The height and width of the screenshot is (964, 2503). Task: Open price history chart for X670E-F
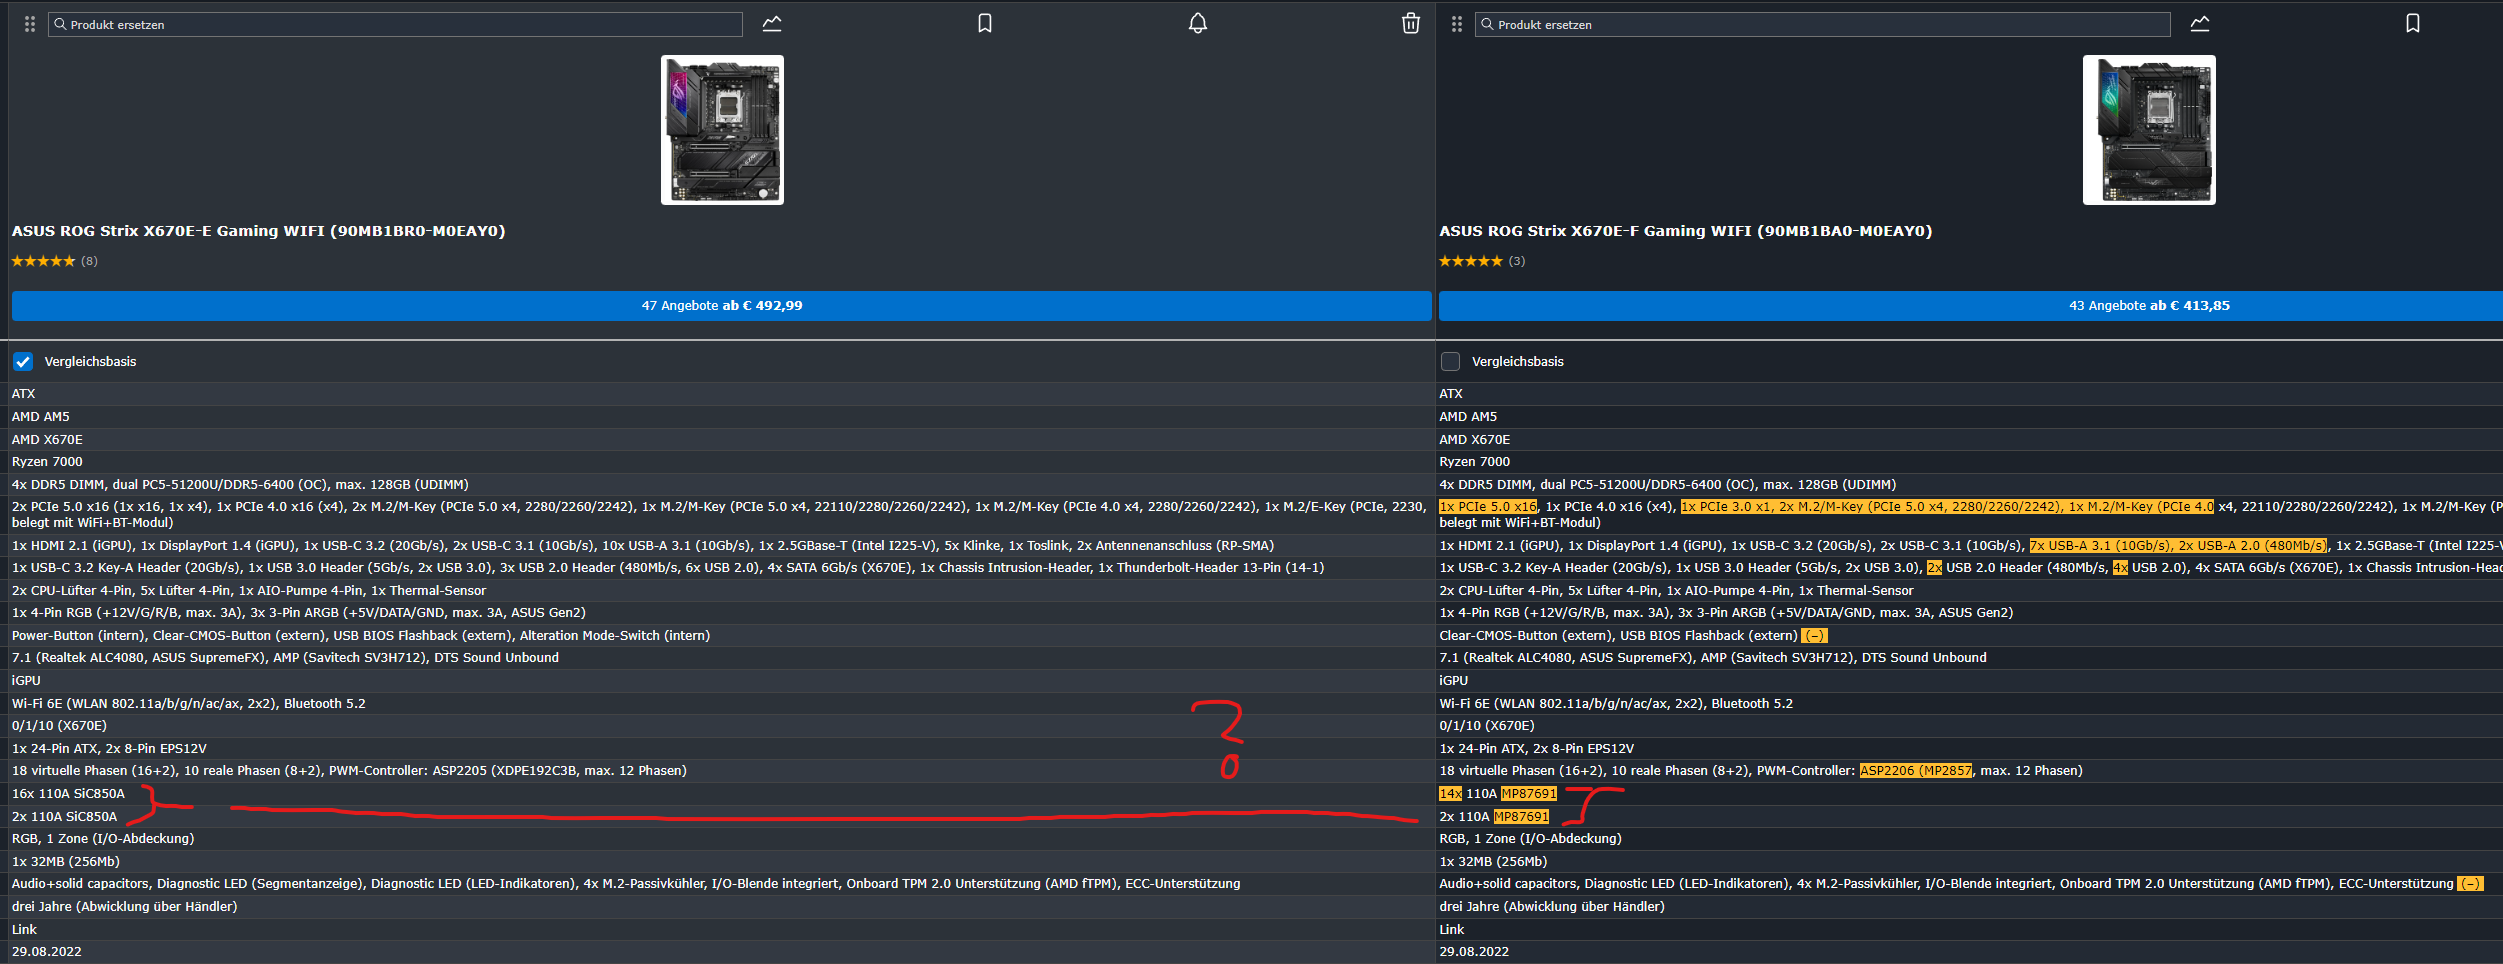(x=2200, y=23)
